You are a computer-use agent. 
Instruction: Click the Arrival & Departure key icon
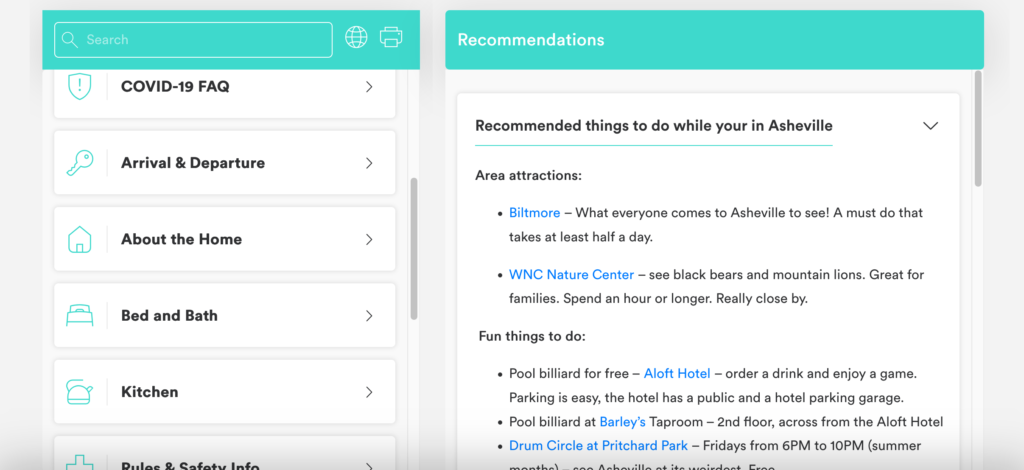[x=80, y=163]
